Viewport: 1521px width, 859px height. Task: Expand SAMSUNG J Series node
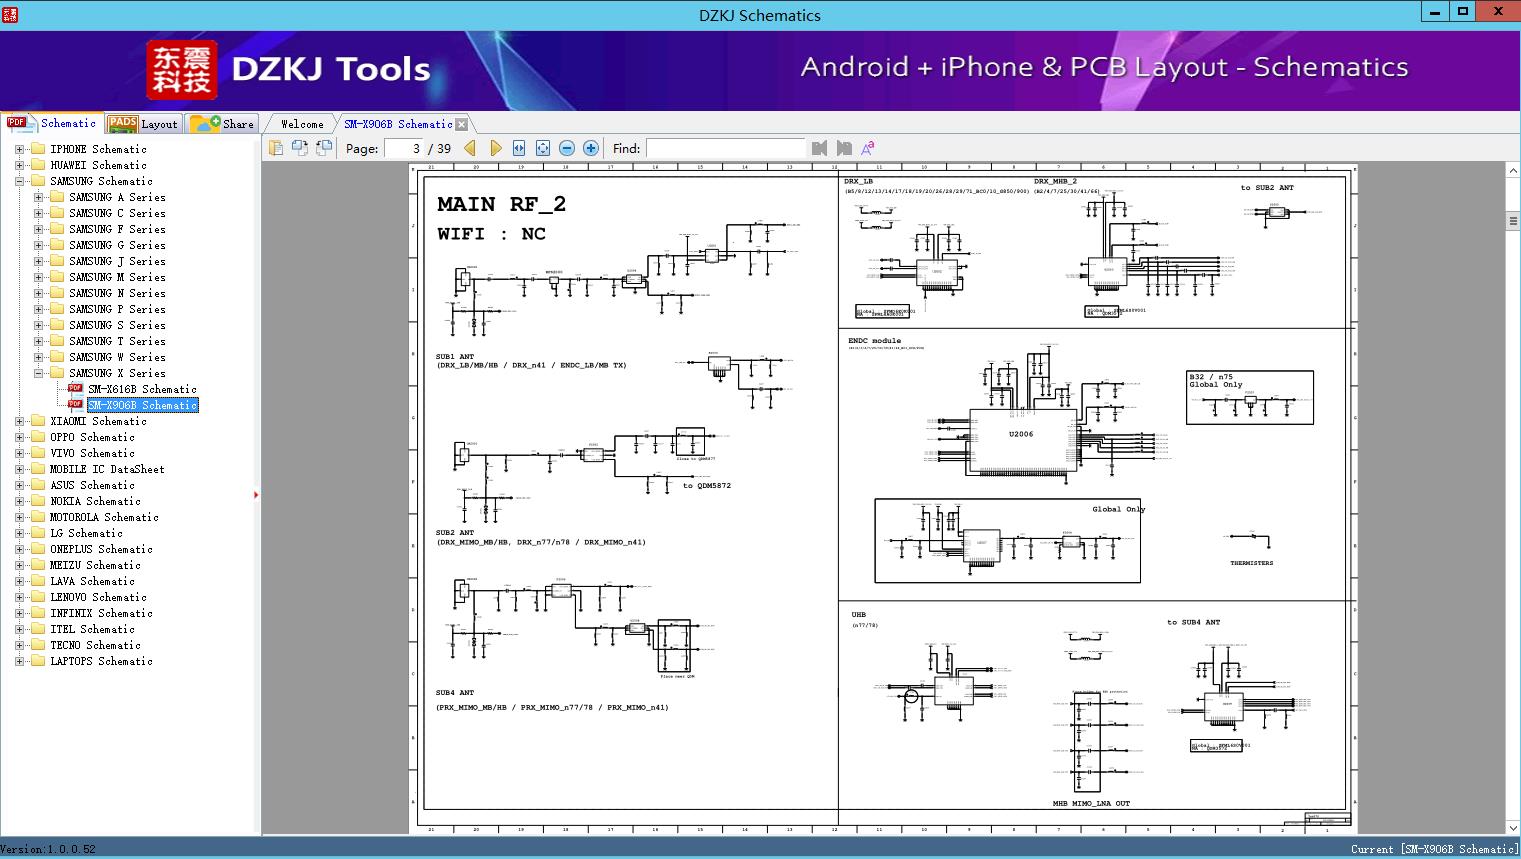38,261
